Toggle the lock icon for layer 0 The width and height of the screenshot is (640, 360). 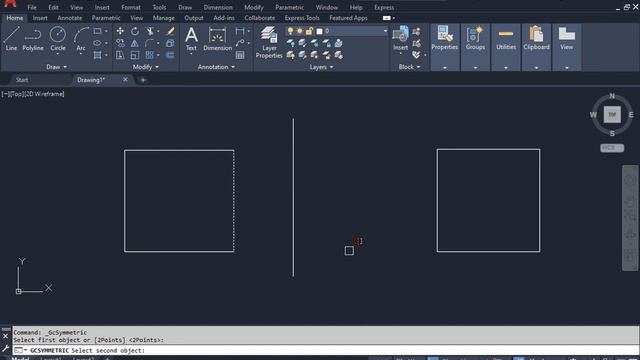pyautogui.click(x=309, y=31)
